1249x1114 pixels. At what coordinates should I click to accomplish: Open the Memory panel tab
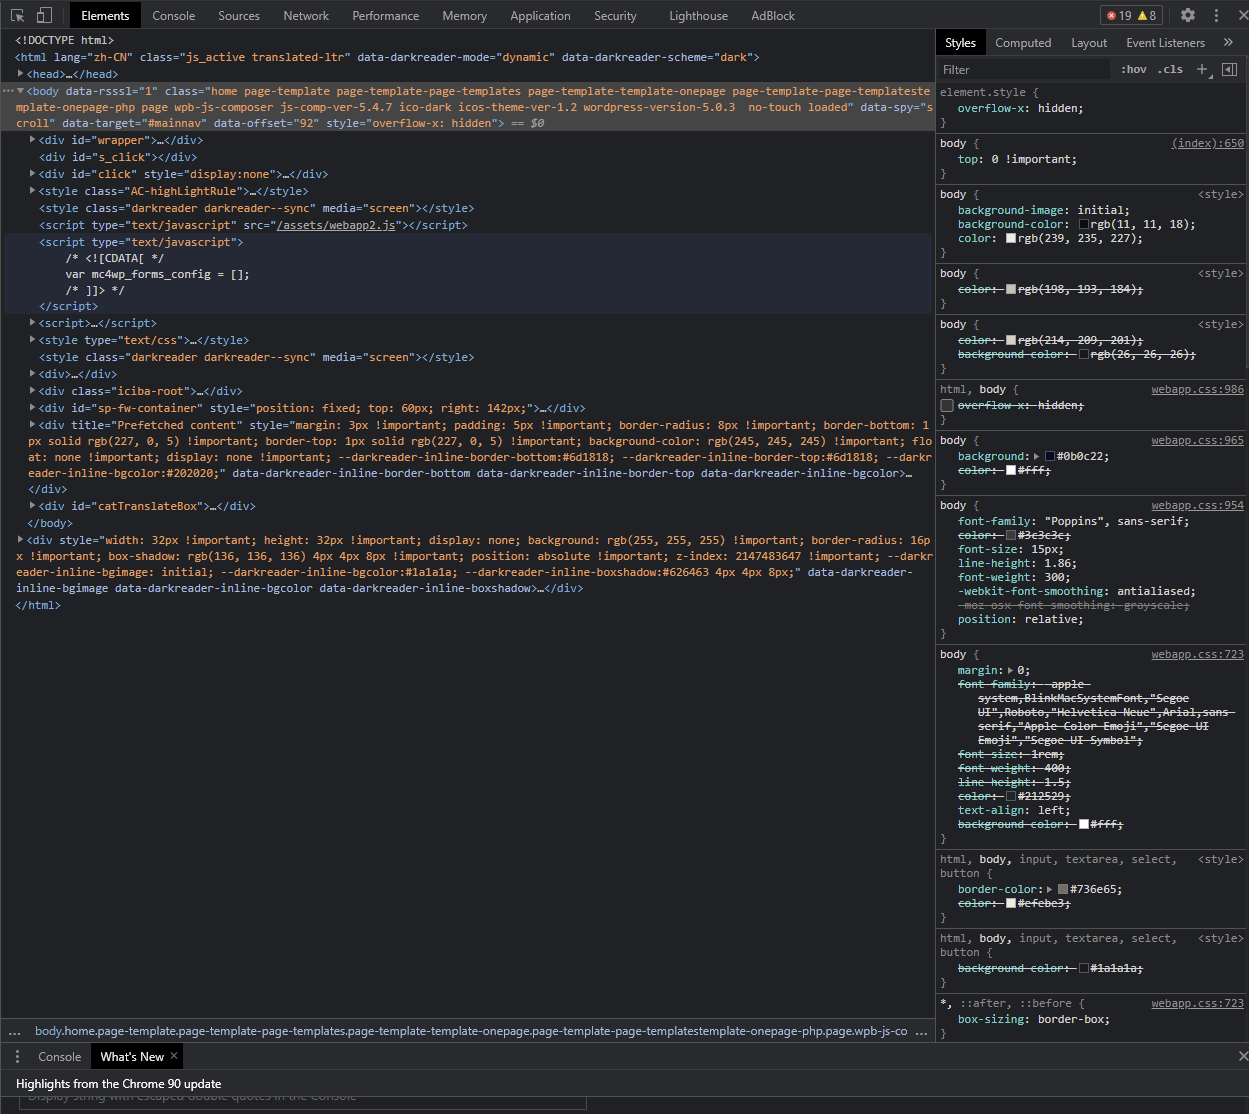pos(465,16)
